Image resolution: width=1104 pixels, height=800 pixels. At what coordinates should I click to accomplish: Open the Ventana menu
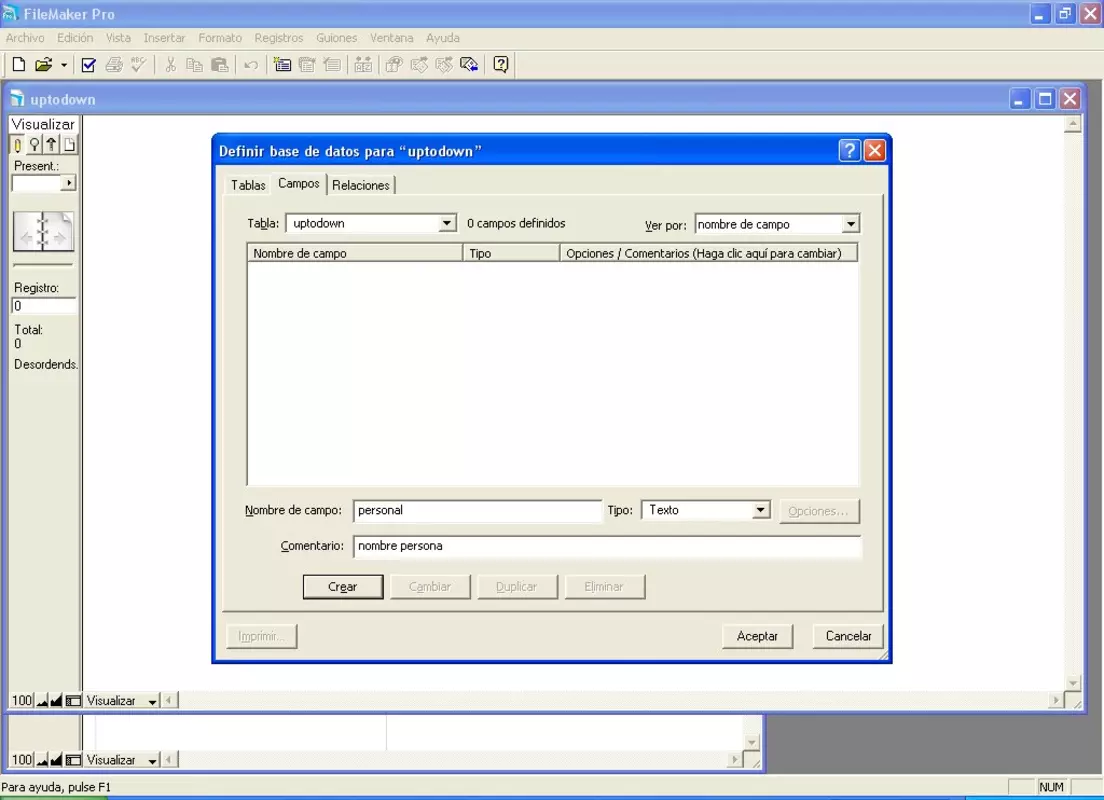(391, 38)
